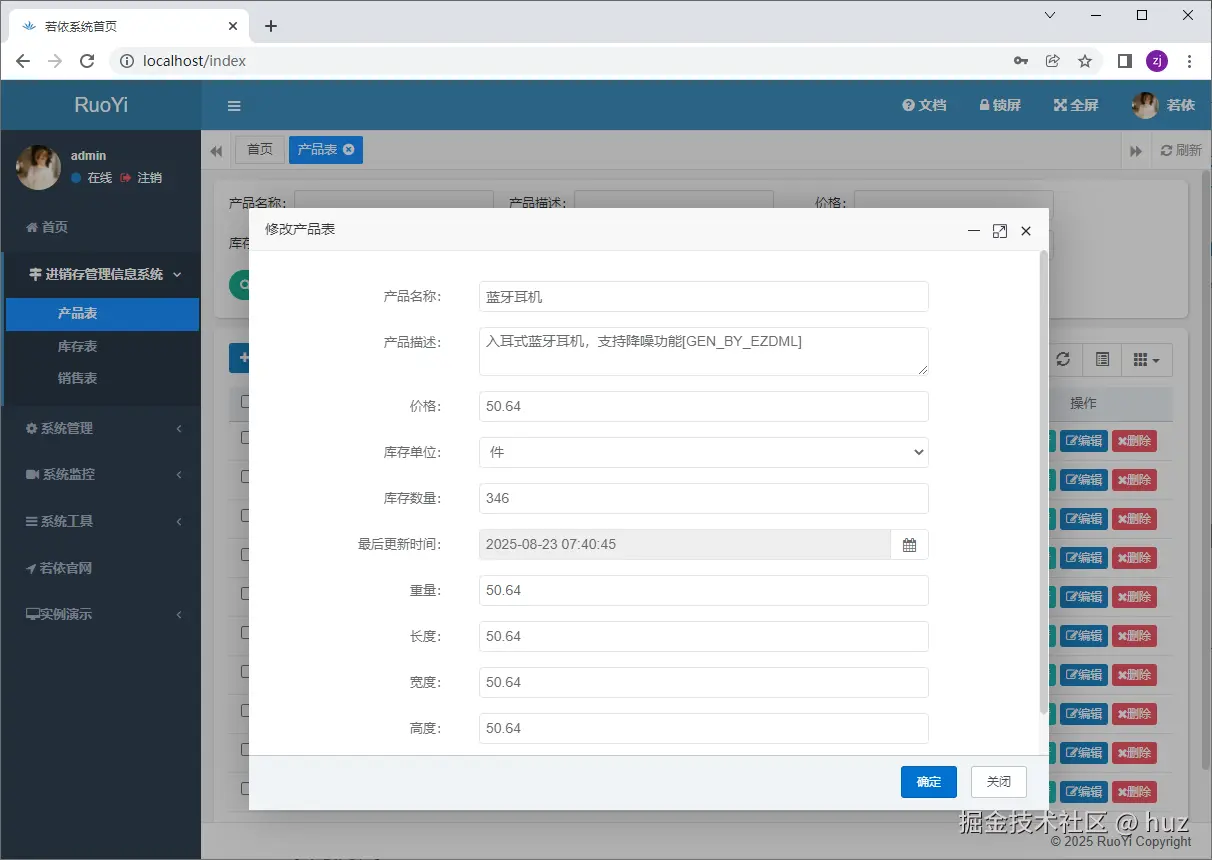This screenshot has height=860, width=1212.
Task: Click the 确定 confirm button
Action: pos(928,782)
